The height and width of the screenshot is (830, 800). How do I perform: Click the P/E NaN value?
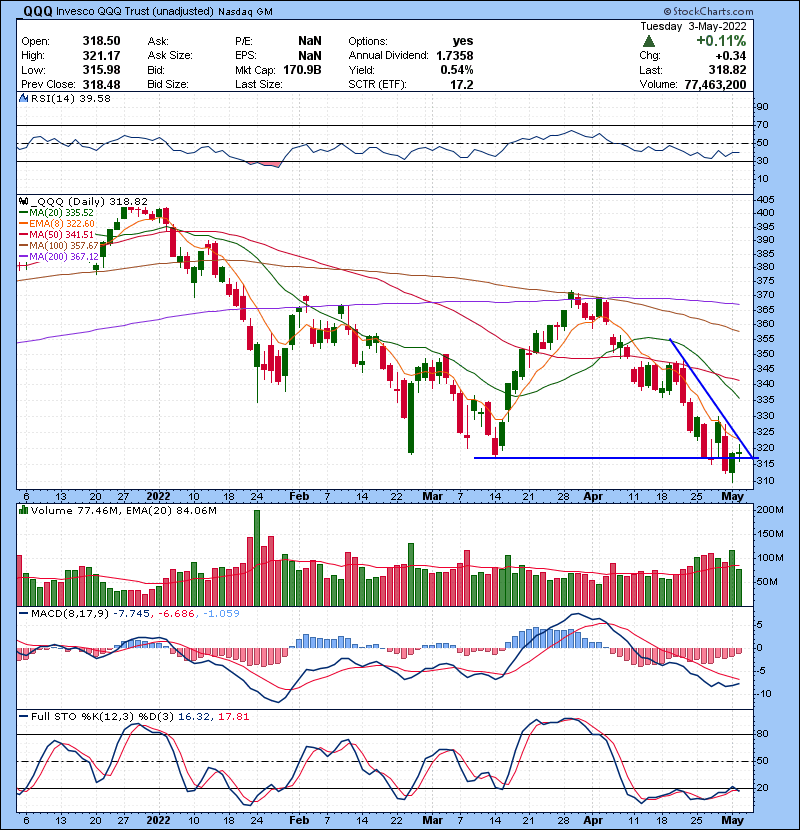(x=310, y=41)
